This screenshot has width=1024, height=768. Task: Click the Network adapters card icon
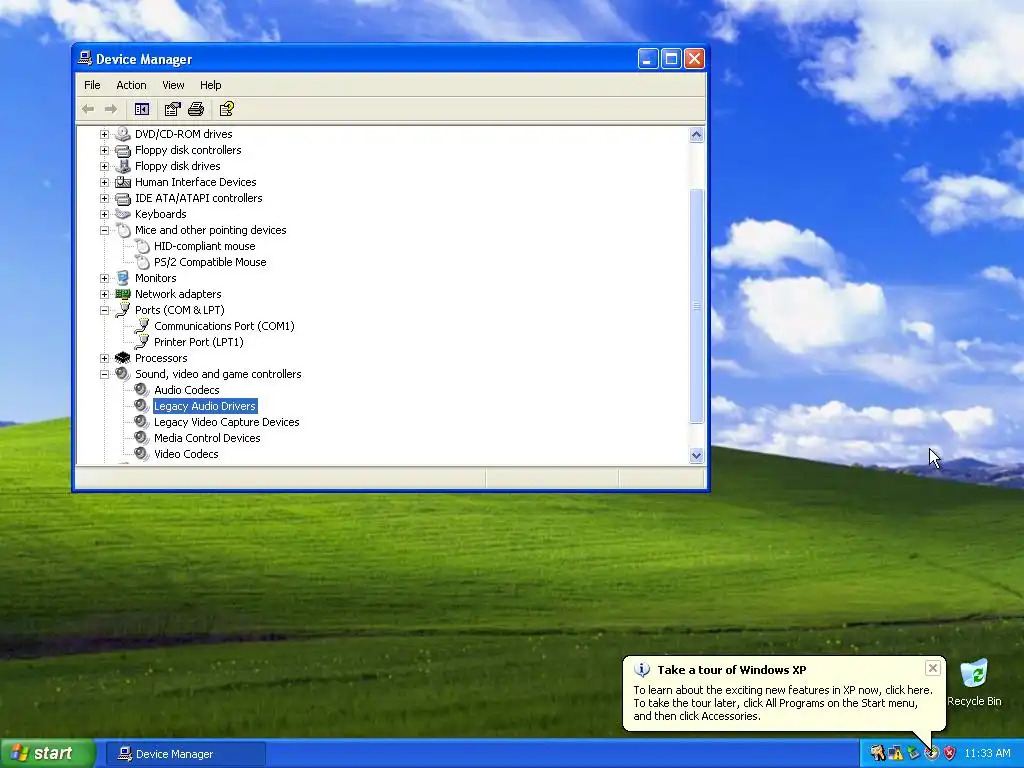tap(123, 294)
